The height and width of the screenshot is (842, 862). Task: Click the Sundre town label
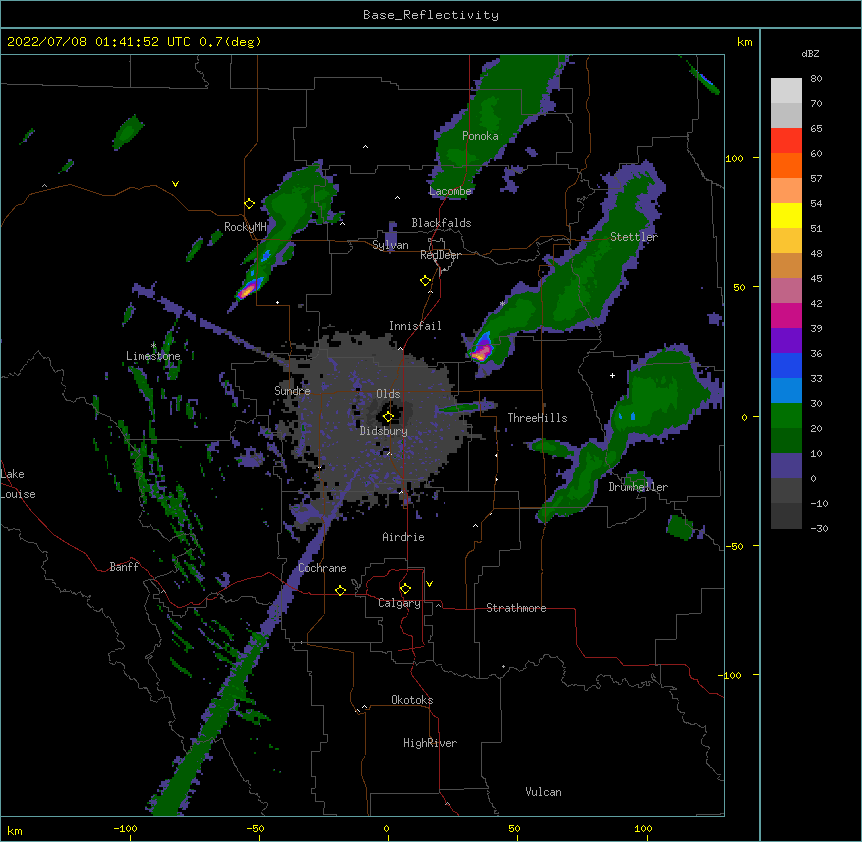(292, 391)
